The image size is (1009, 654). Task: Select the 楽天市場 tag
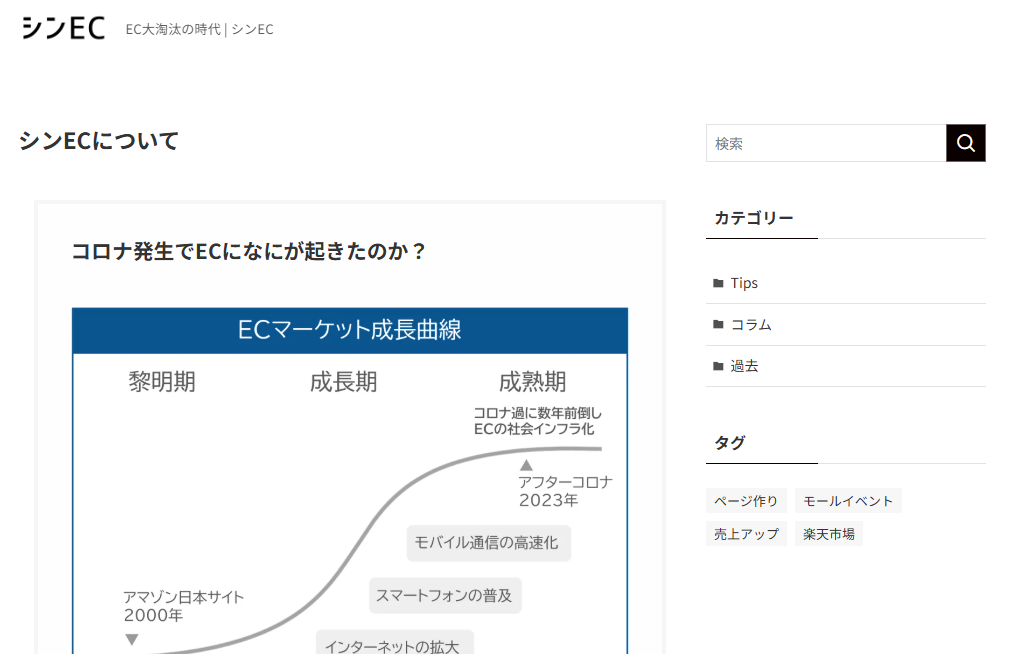tap(828, 533)
